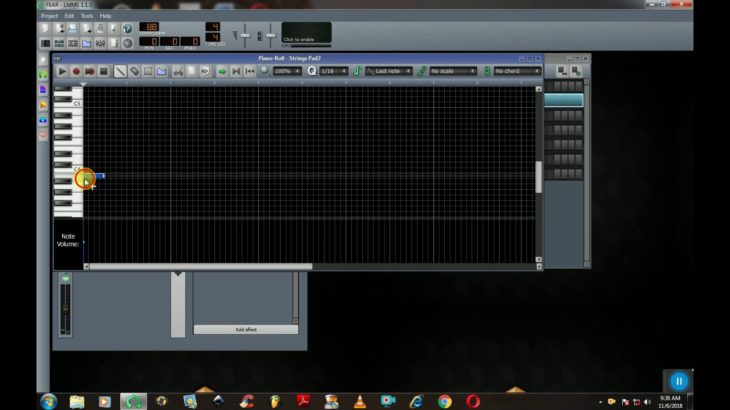Select the erase mode tool
Screen dimensions: 730x410
[134, 71]
